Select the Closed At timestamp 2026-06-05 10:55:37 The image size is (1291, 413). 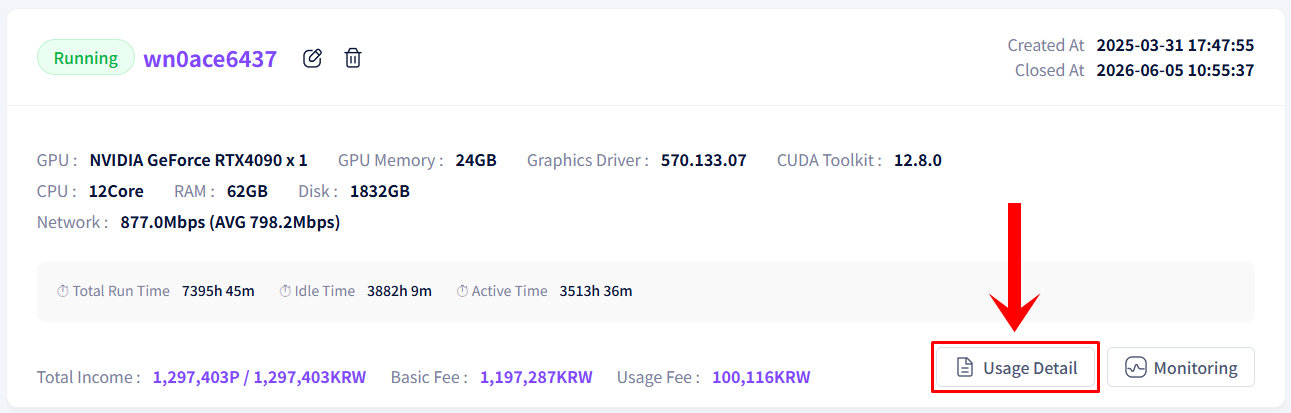(1175, 70)
